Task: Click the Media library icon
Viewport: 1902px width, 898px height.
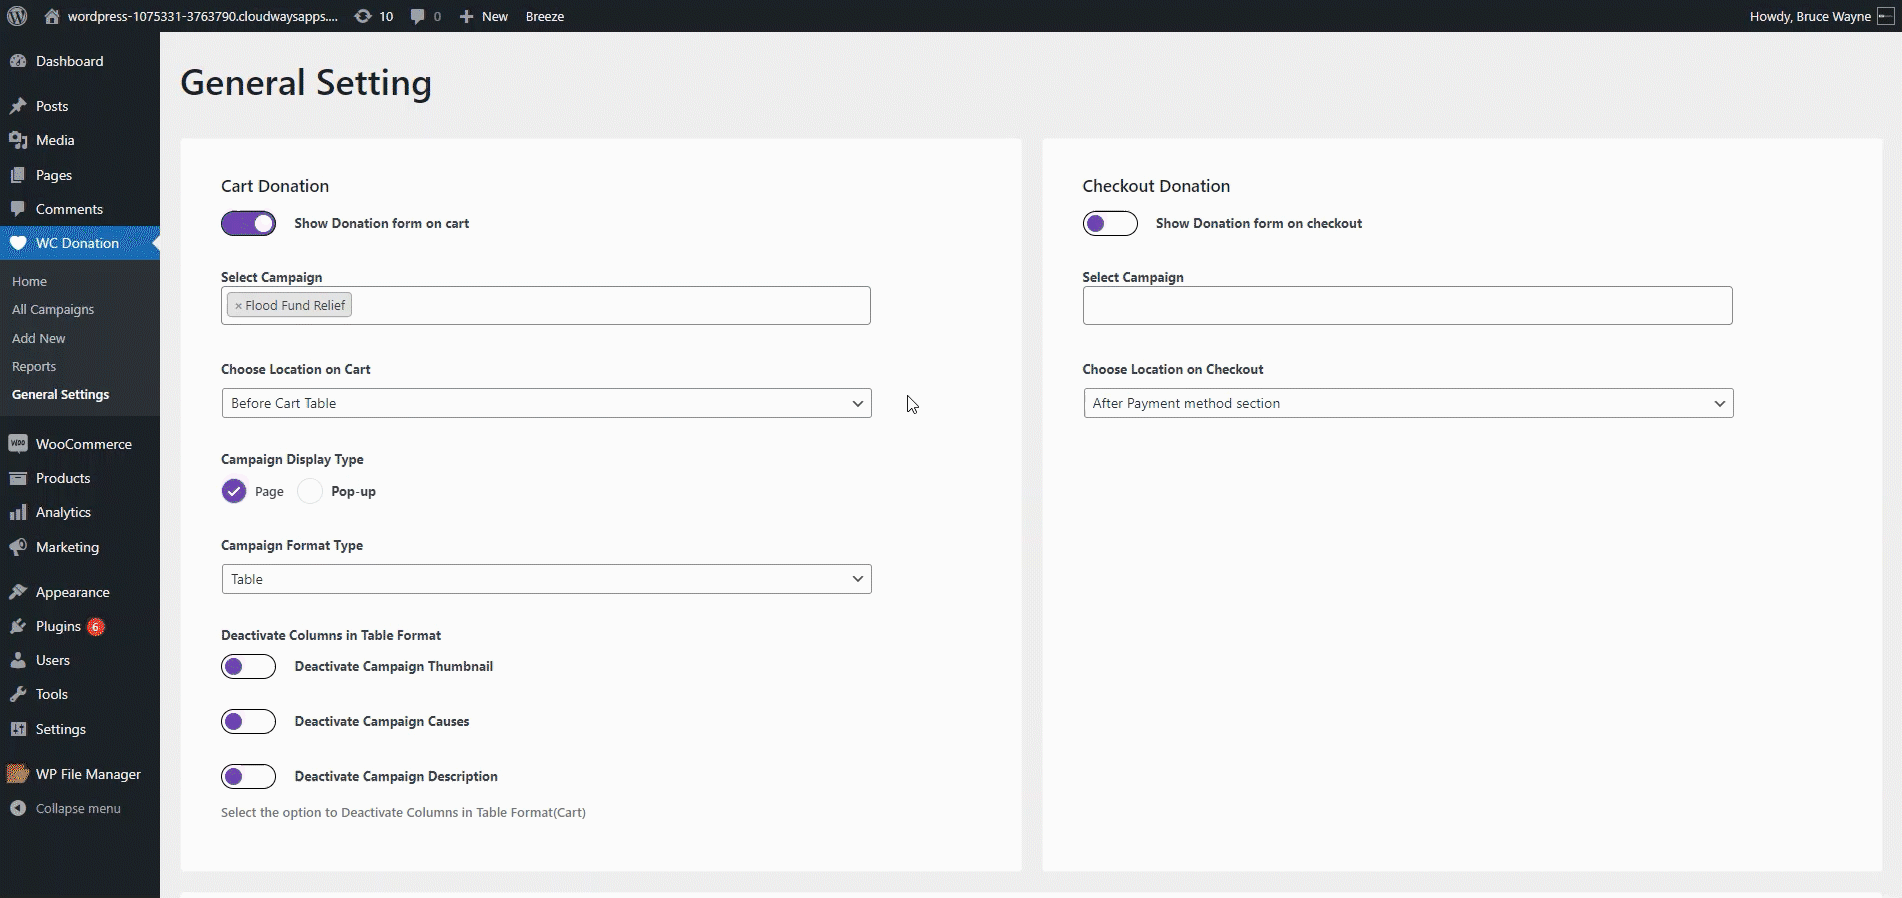Action: point(18,140)
